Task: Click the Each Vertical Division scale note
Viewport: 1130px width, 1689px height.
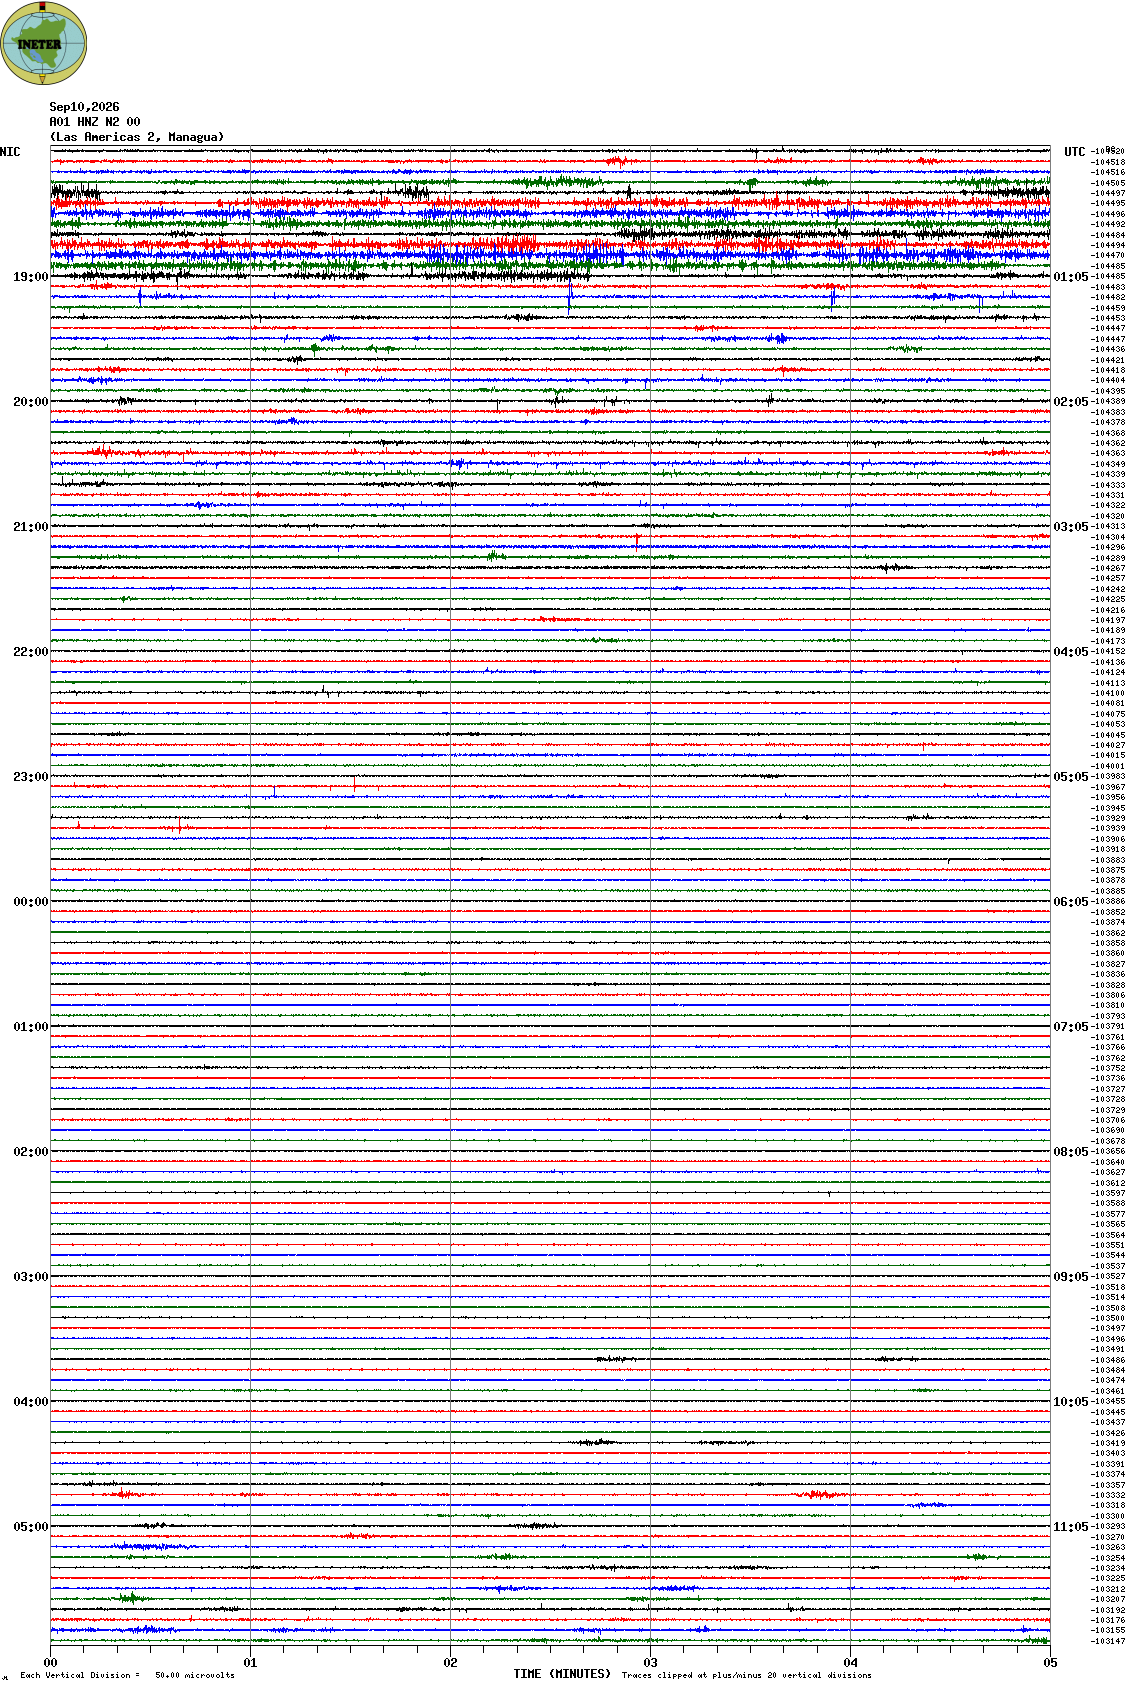Action: coord(127,1675)
